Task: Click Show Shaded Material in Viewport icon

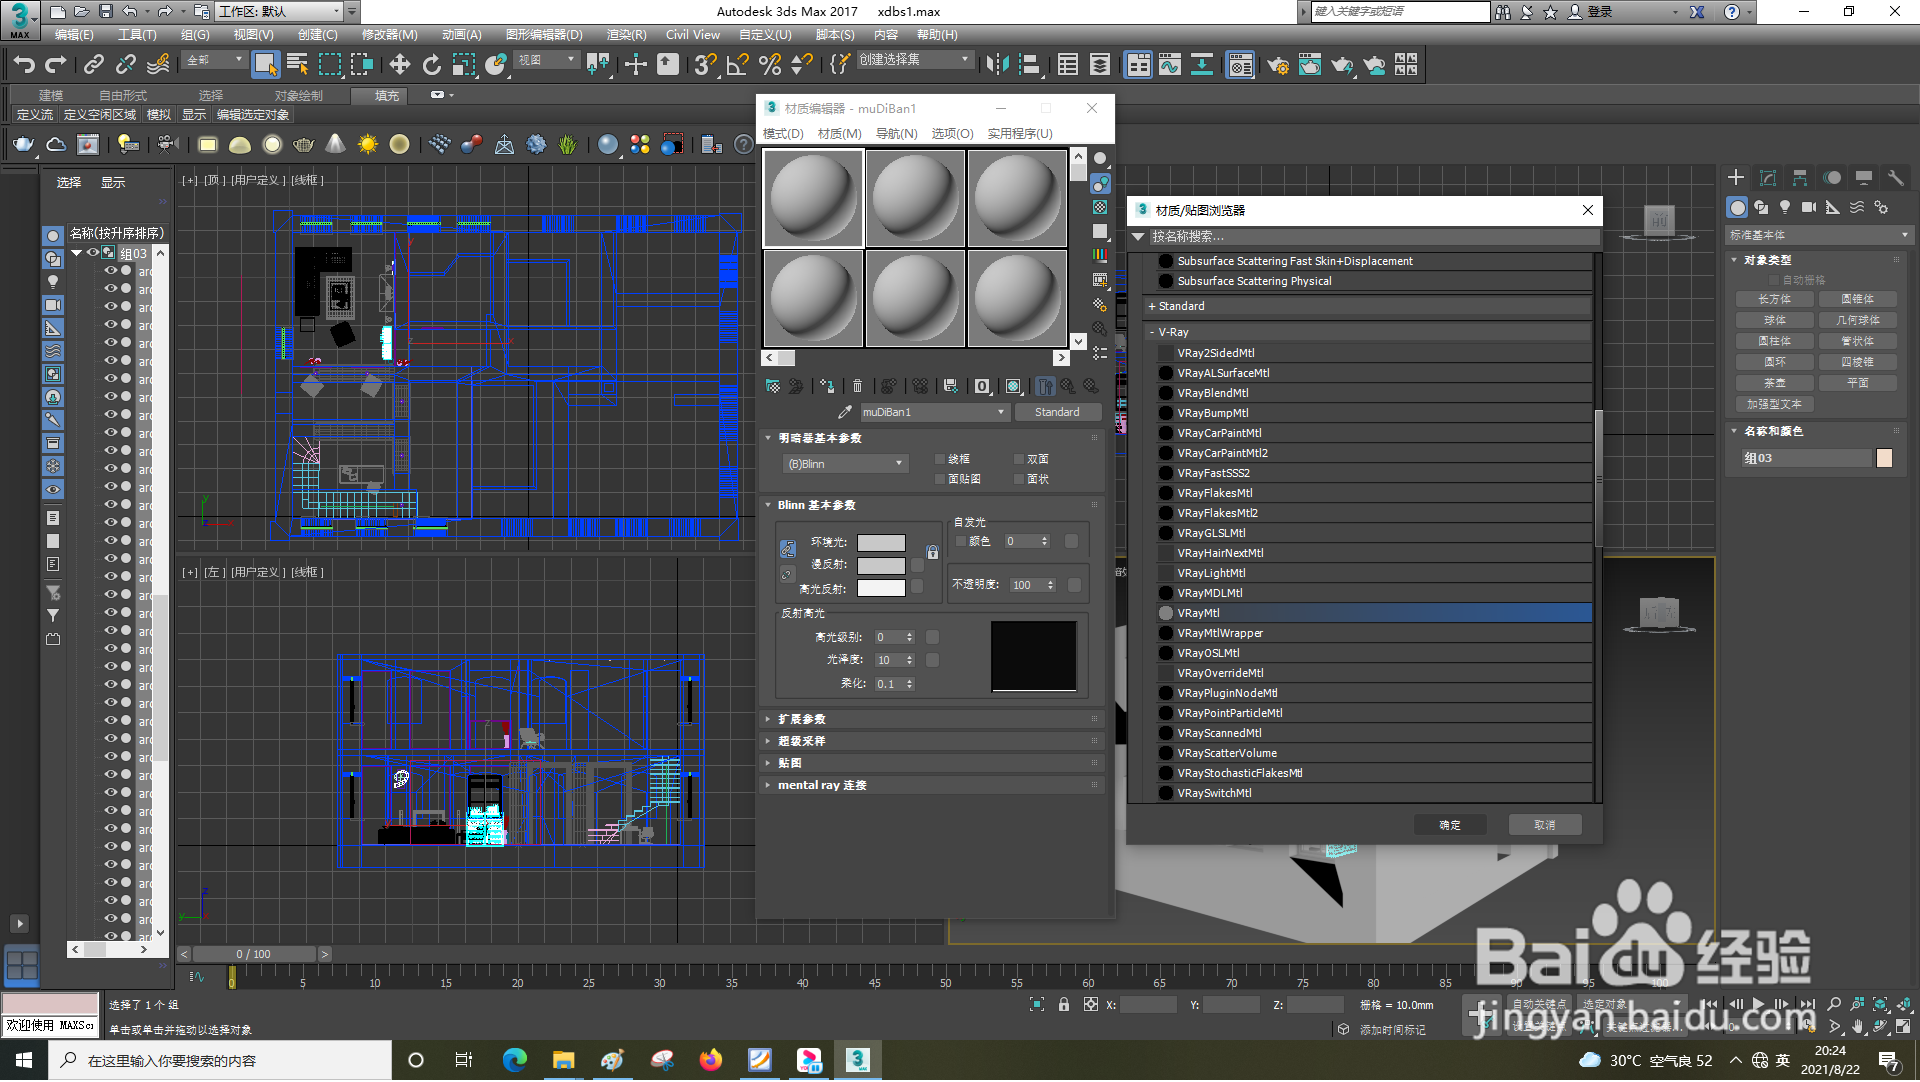Action: pyautogui.click(x=1013, y=386)
